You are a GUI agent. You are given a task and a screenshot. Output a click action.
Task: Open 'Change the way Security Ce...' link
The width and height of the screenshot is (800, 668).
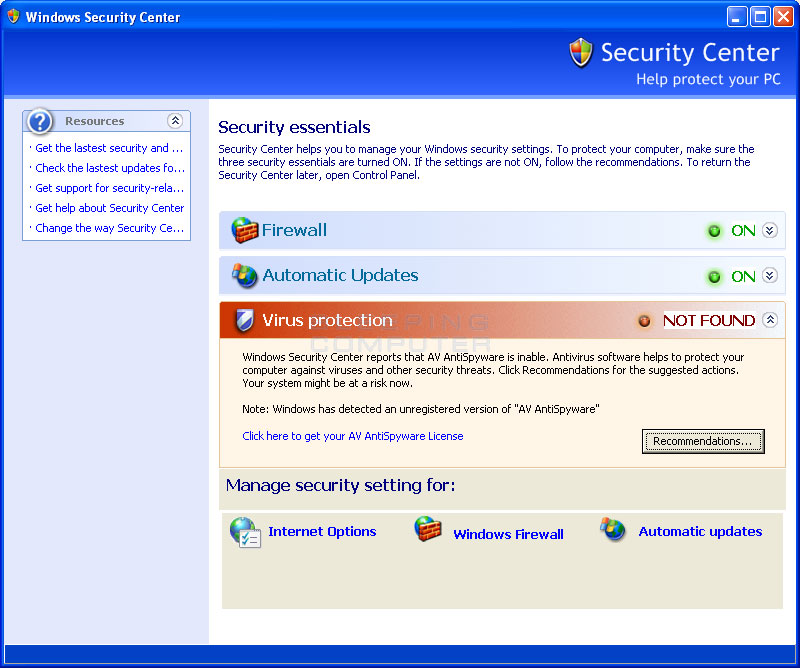click(x=109, y=228)
